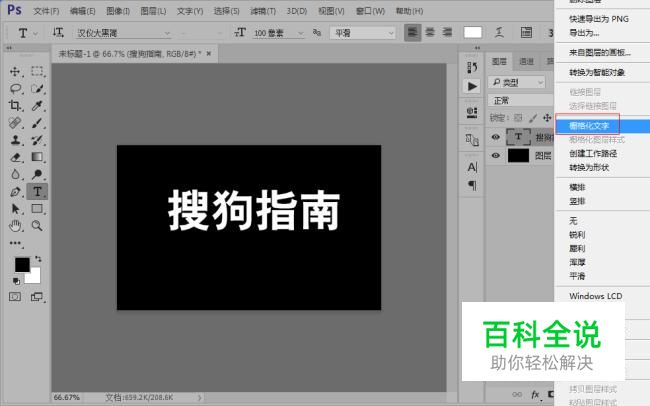Open the Edit Toolbar three-dots button

tap(15, 243)
